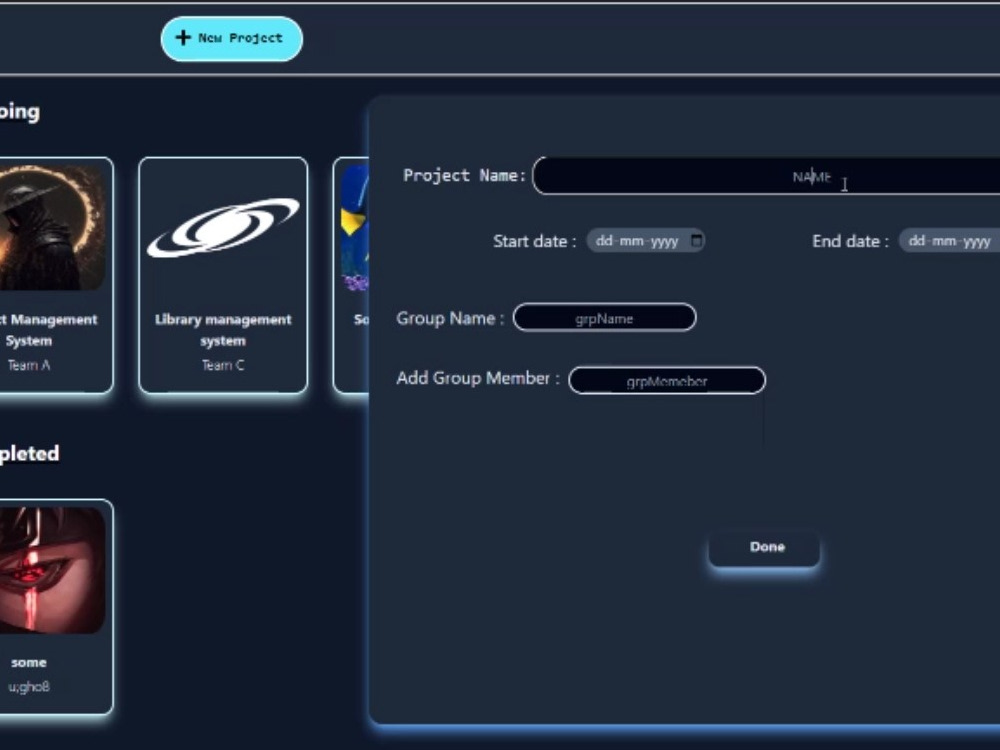Screen dimensions: 1000x750
Task: Click the Management System card title
Action: [x=48, y=330]
